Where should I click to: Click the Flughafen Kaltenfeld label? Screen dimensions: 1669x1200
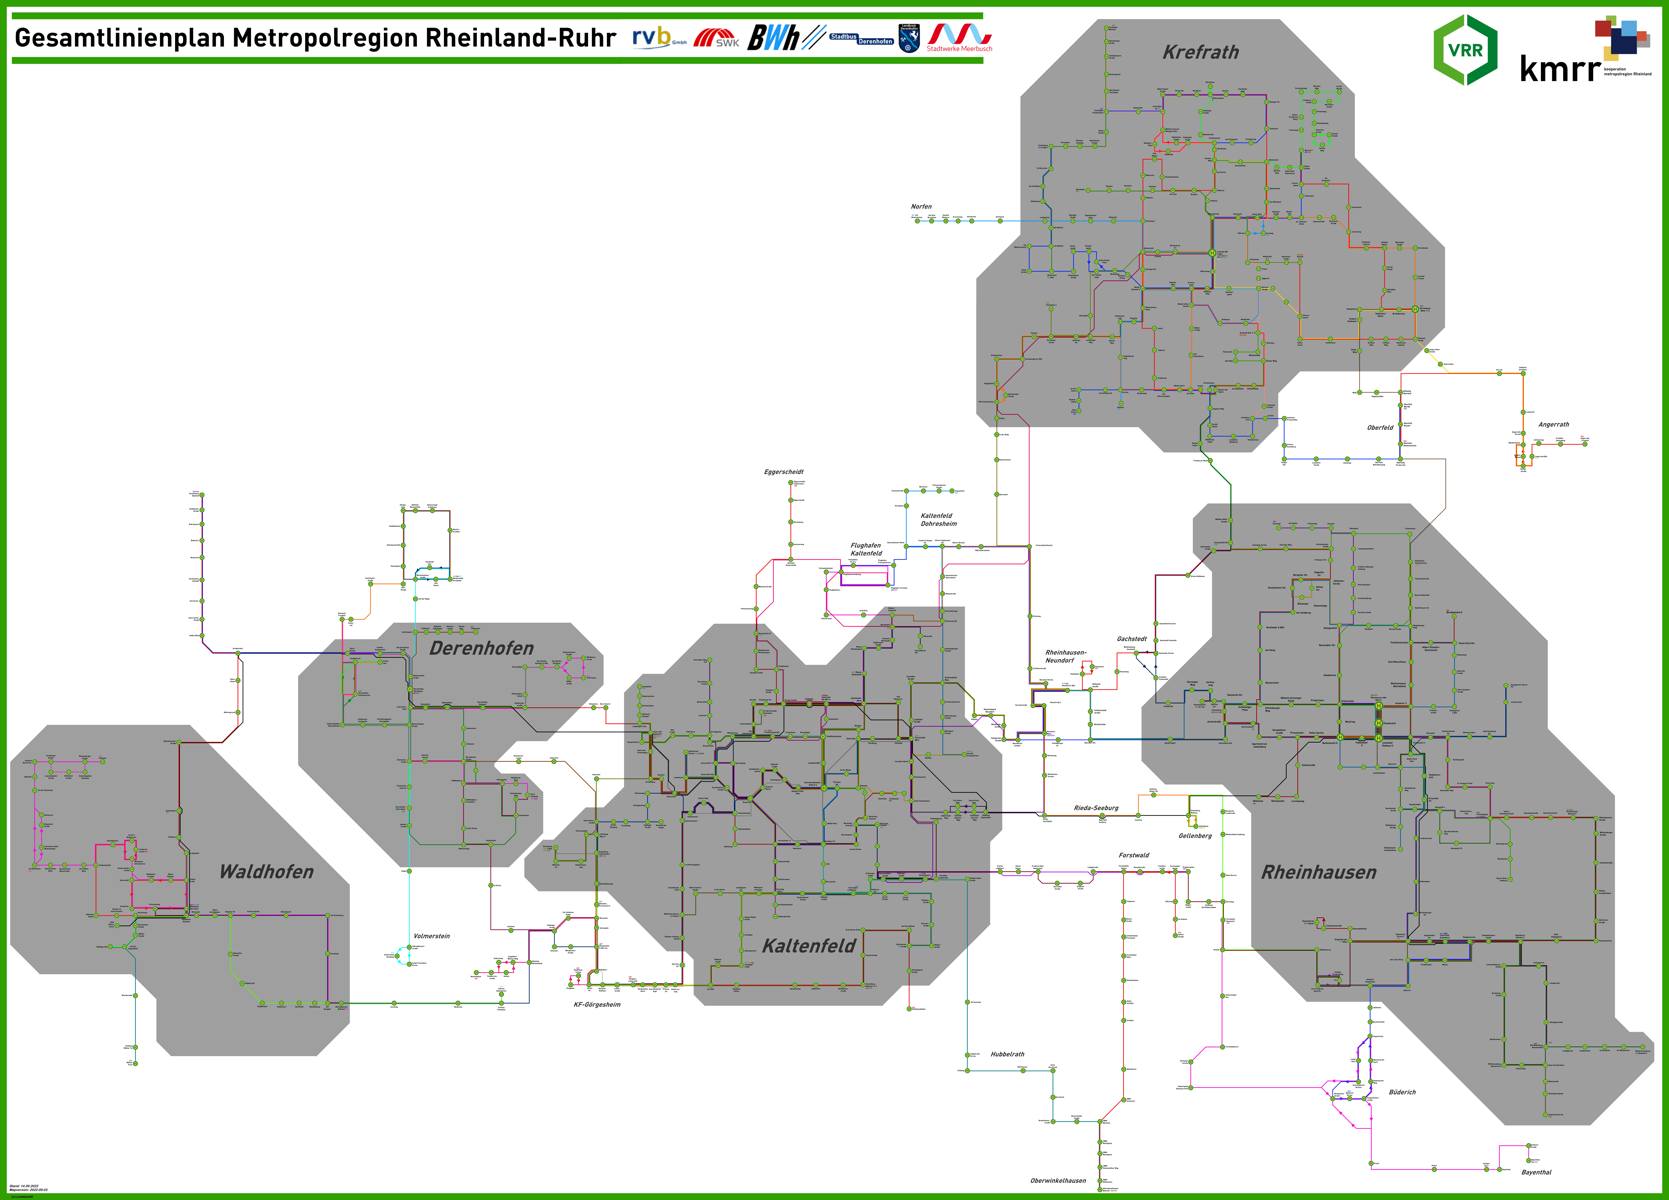click(x=866, y=549)
